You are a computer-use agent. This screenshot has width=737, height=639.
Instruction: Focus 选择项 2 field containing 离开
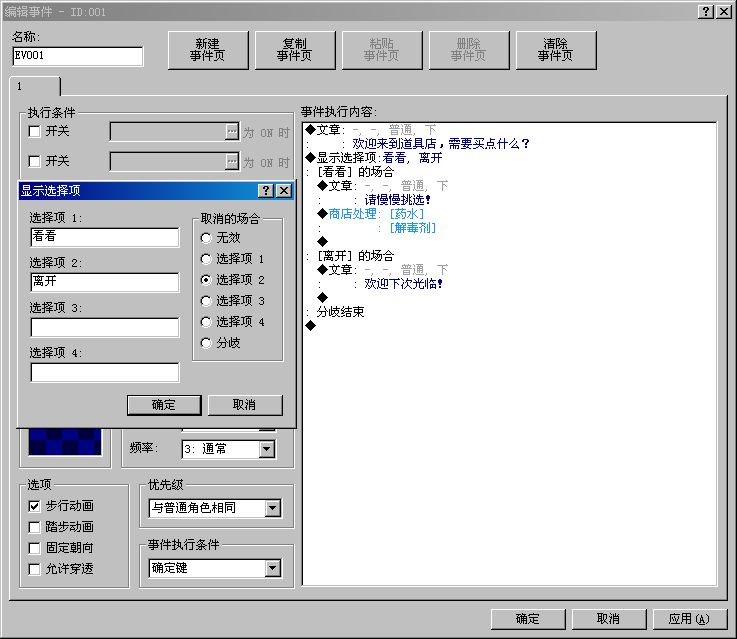click(104, 282)
